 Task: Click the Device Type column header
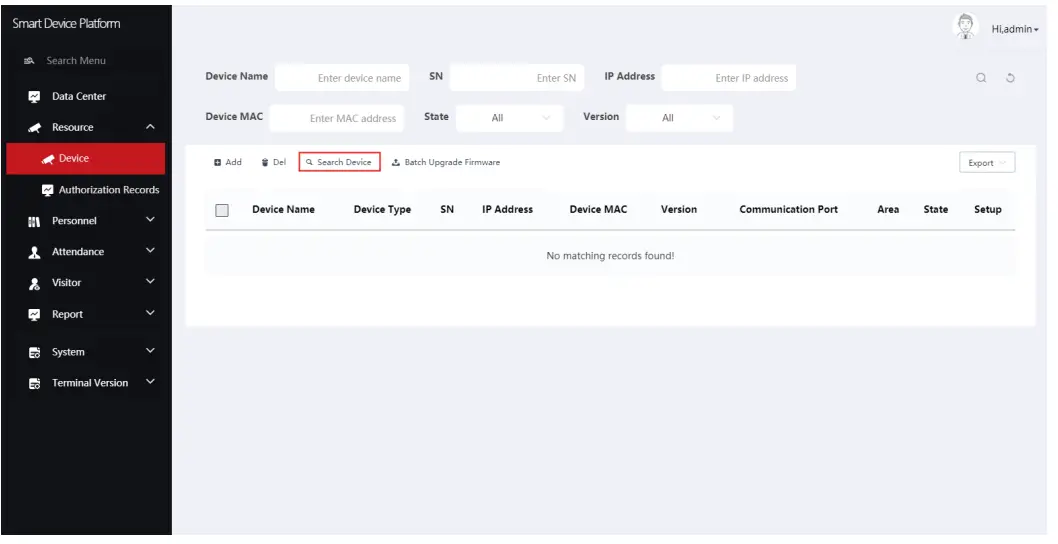(x=383, y=210)
